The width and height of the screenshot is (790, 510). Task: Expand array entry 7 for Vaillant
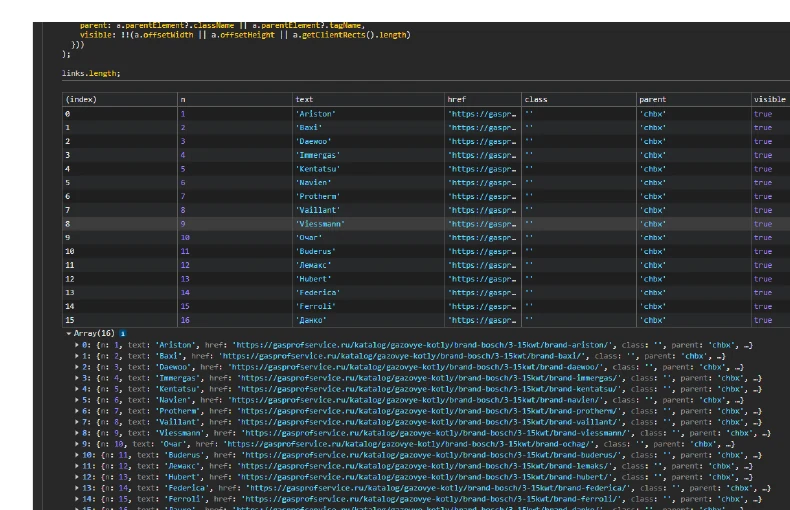pyautogui.click(x=77, y=422)
